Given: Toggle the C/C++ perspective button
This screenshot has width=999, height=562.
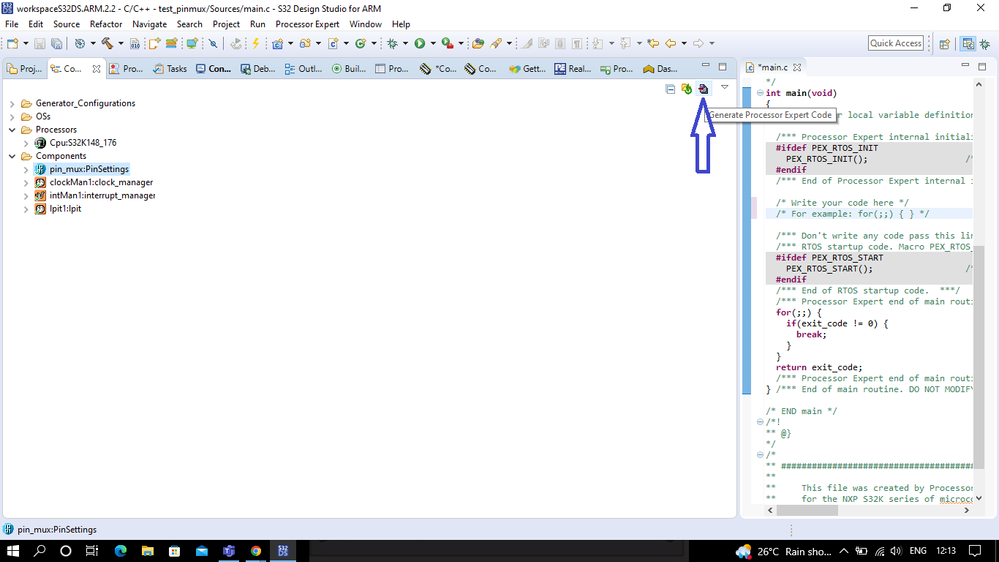Looking at the screenshot, I should 968,43.
